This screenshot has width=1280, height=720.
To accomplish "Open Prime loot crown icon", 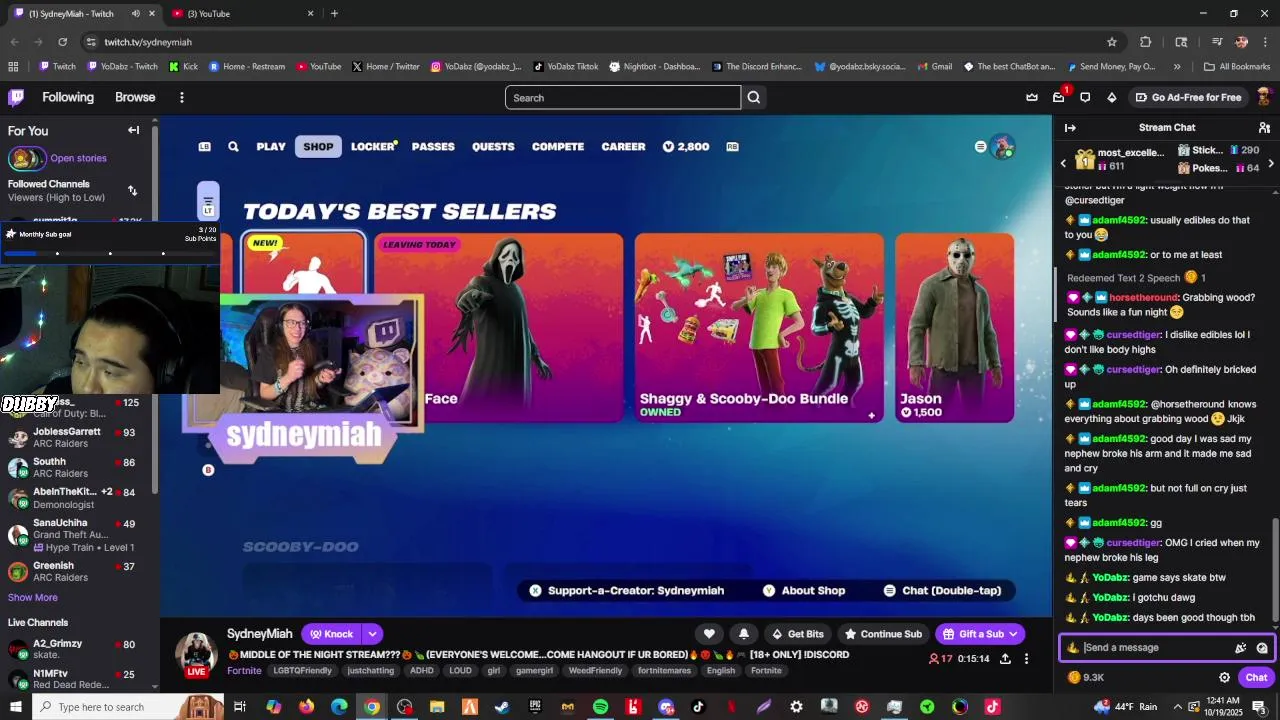I will tap(1032, 97).
